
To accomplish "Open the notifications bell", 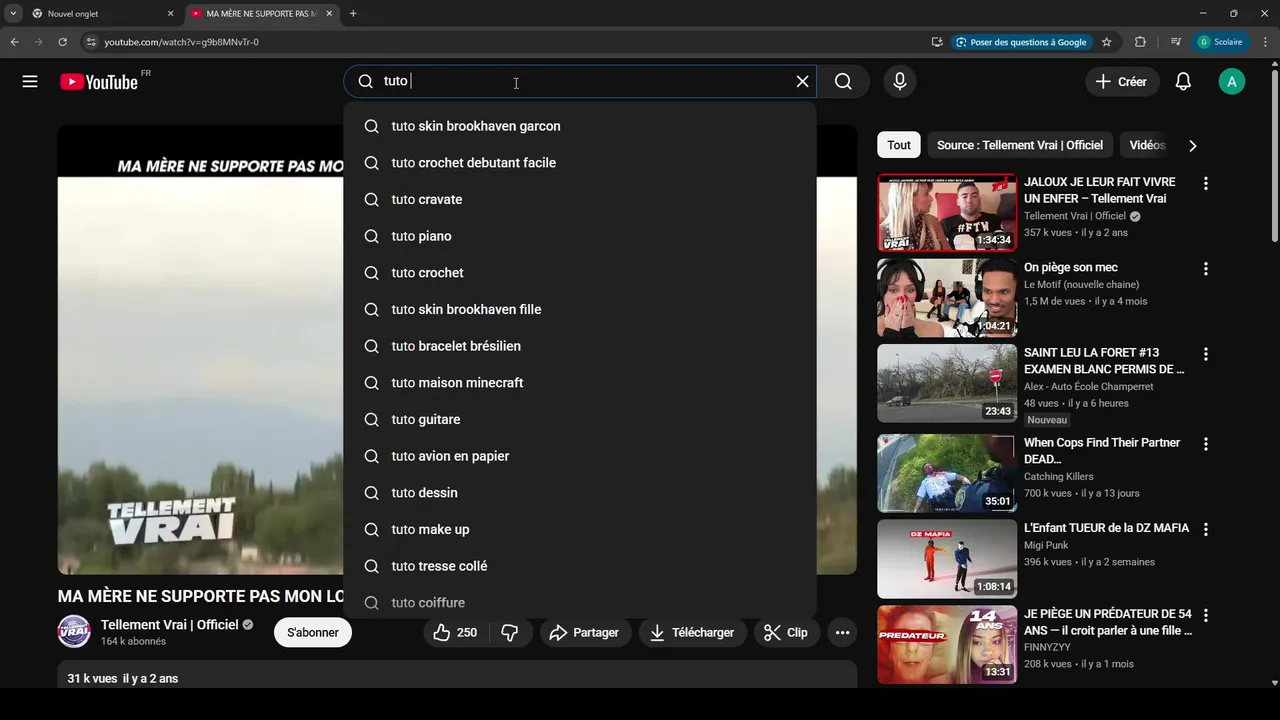I will pyautogui.click(x=1183, y=82).
